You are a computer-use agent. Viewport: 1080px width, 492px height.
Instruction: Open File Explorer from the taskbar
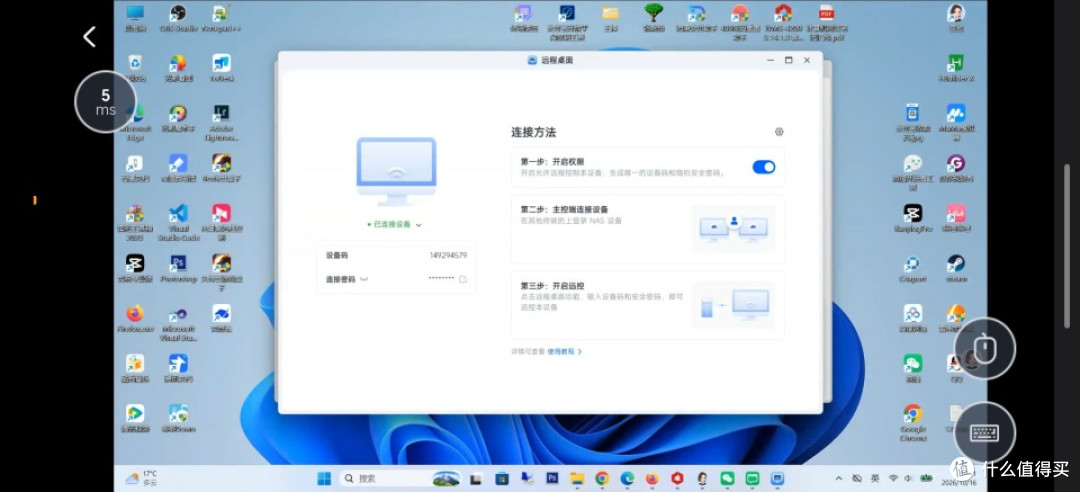[577, 478]
